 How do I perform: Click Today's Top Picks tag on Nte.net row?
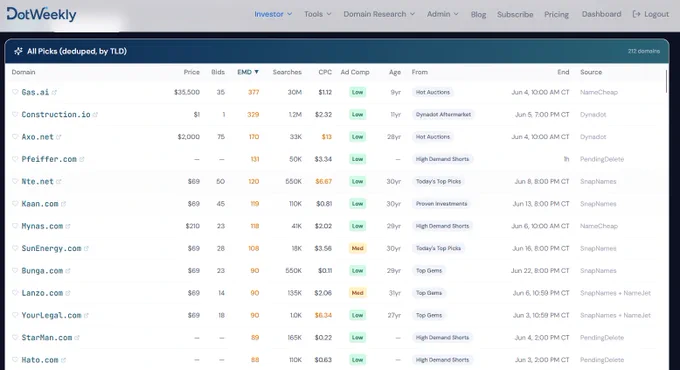tap(438, 181)
